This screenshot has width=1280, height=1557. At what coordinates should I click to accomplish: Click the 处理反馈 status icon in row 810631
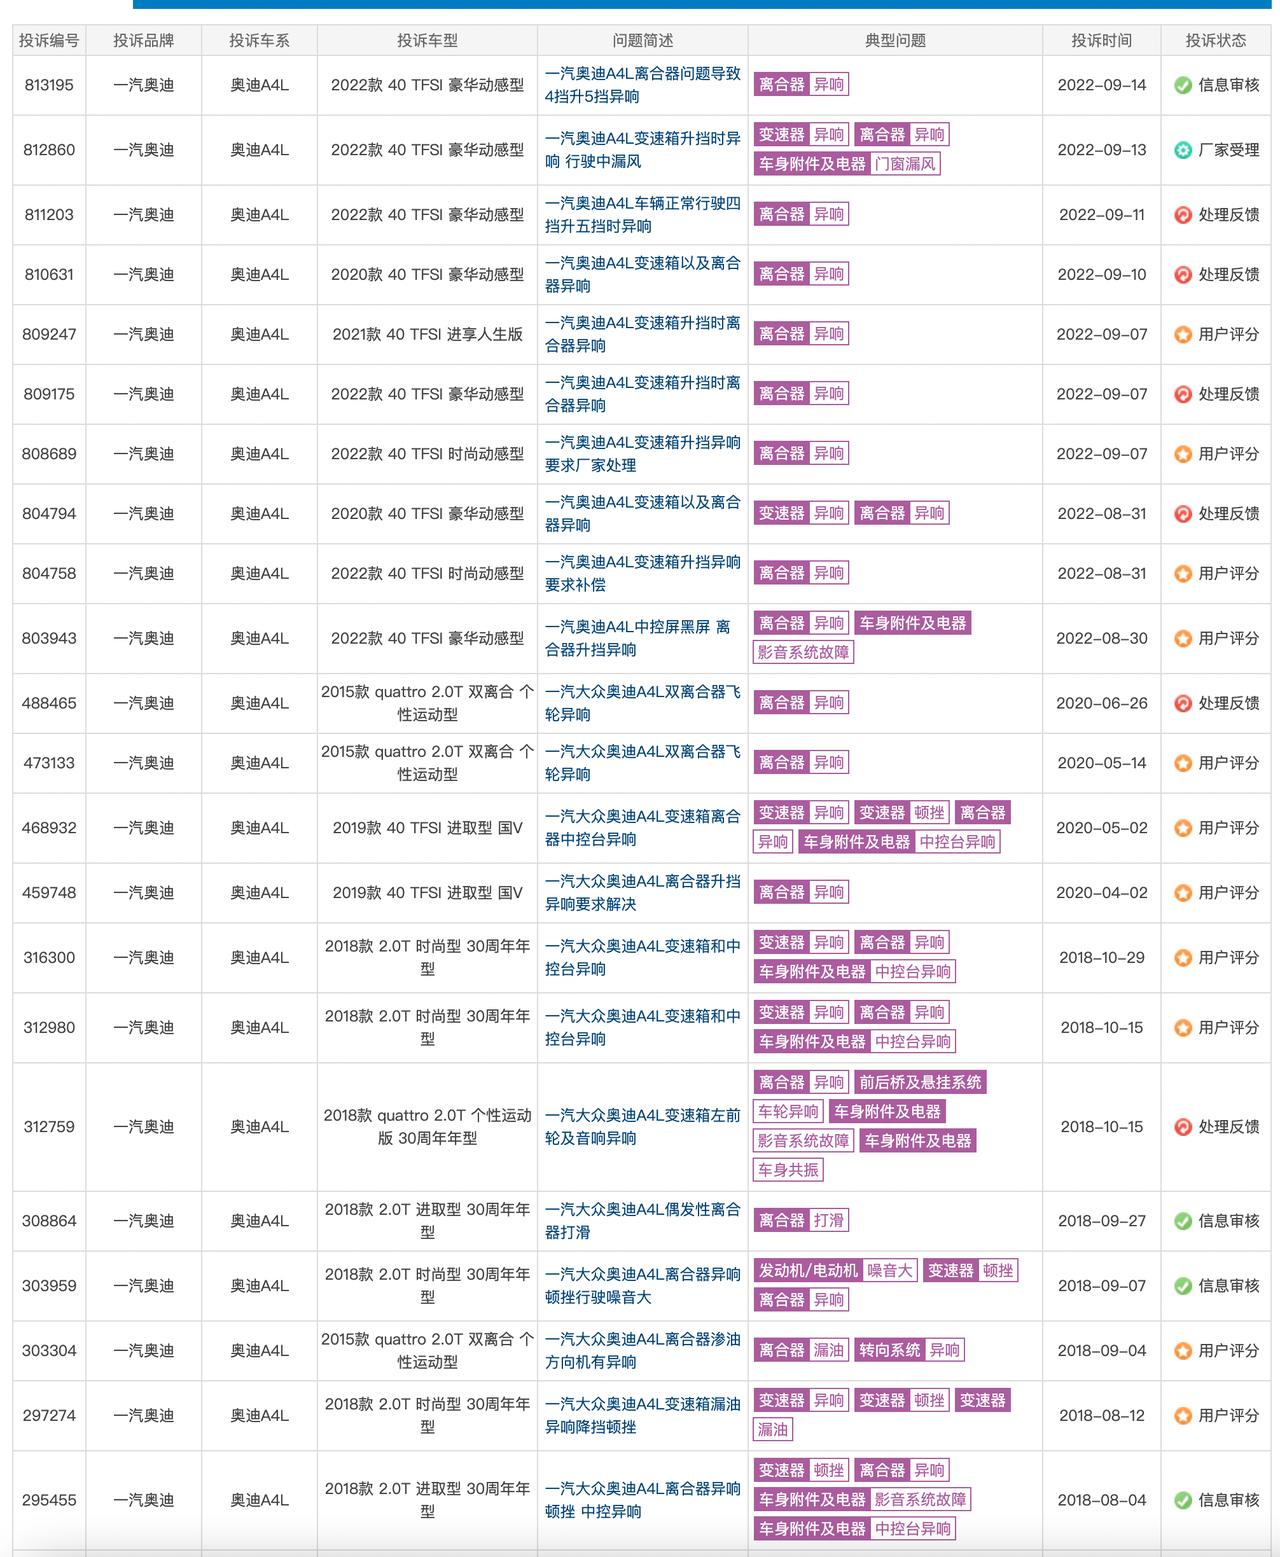click(1183, 275)
